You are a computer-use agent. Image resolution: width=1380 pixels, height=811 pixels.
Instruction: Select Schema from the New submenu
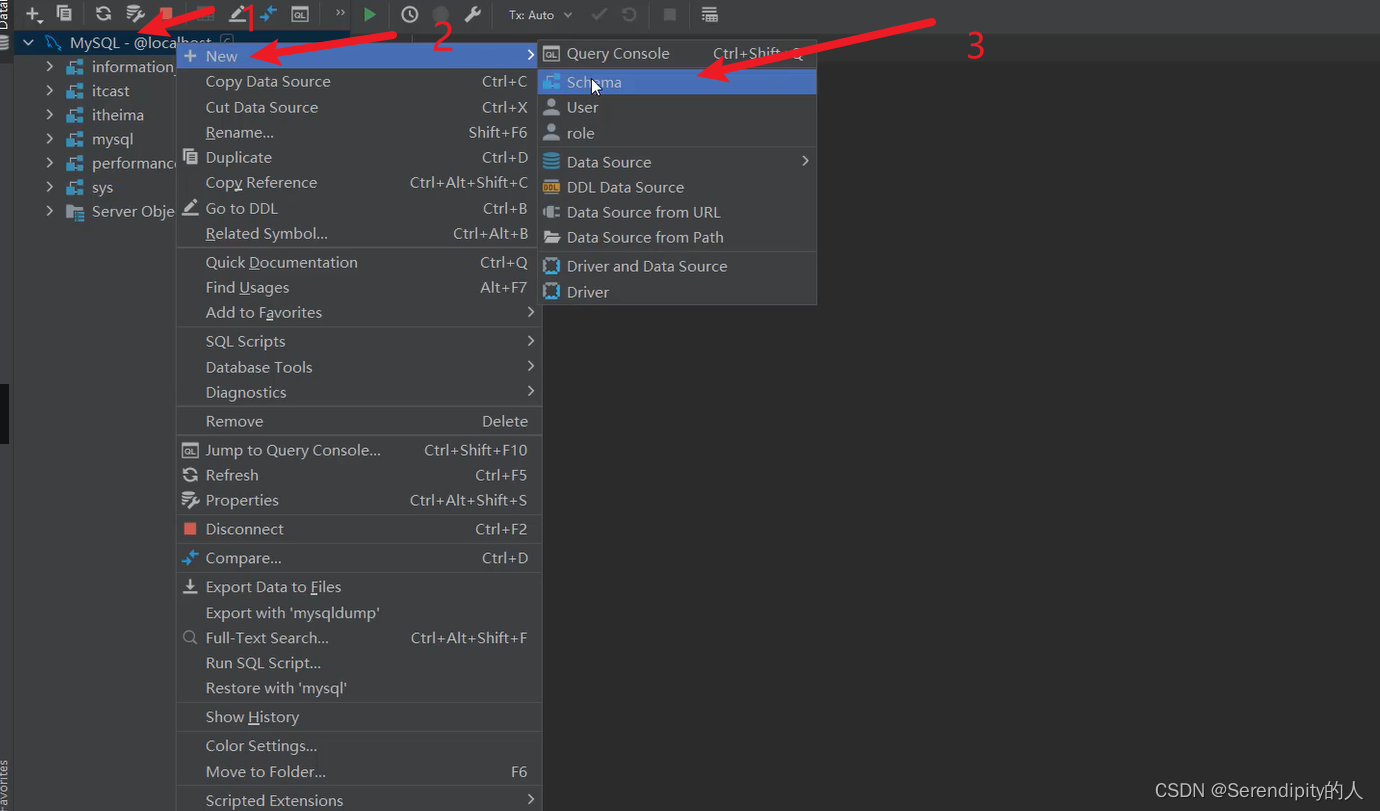[594, 81]
